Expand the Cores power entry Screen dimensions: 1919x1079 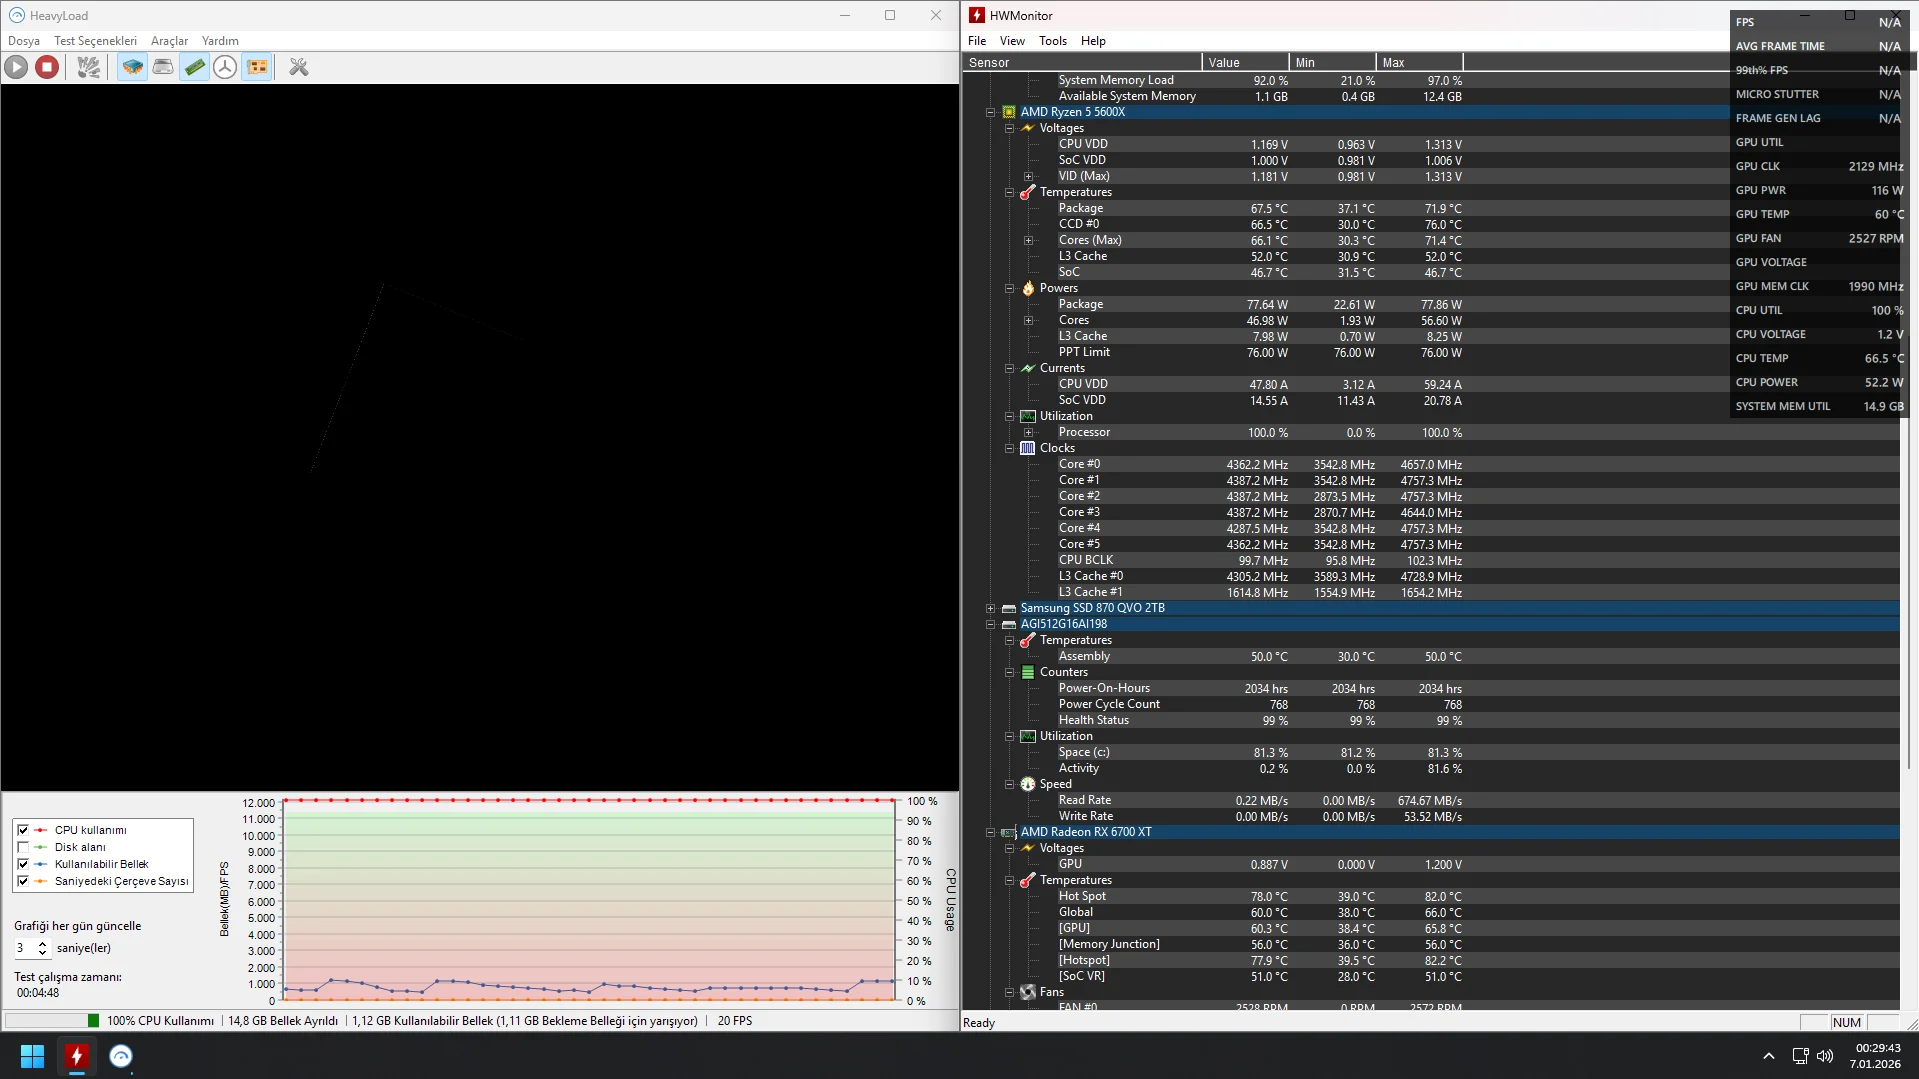(1028, 320)
